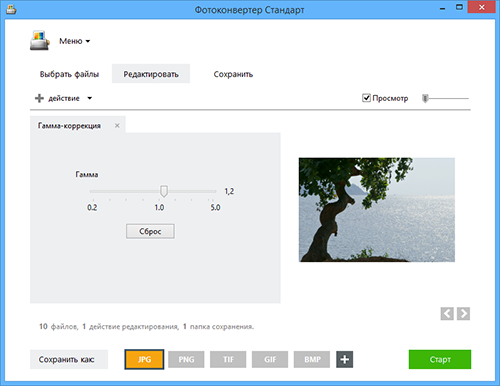This screenshot has height=386, width=500.
Task: Show the next preview image
Action: point(463,313)
